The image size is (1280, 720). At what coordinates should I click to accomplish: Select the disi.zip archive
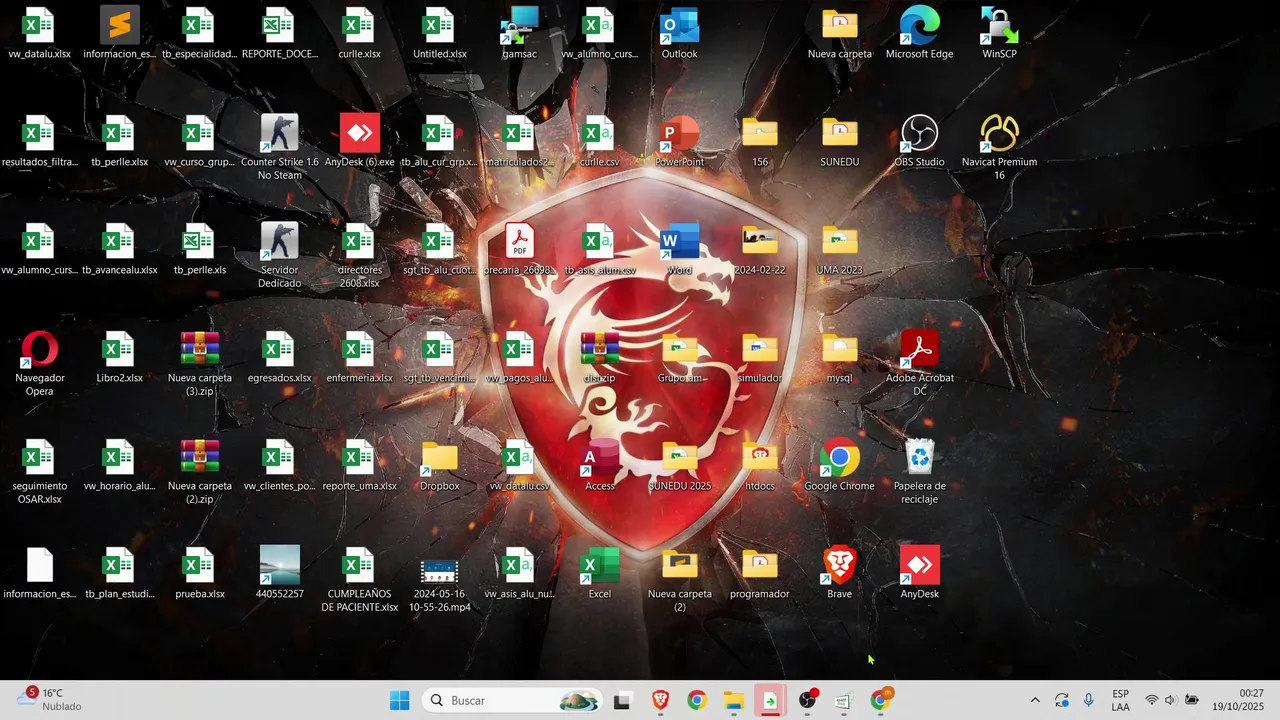coord(599,357)
